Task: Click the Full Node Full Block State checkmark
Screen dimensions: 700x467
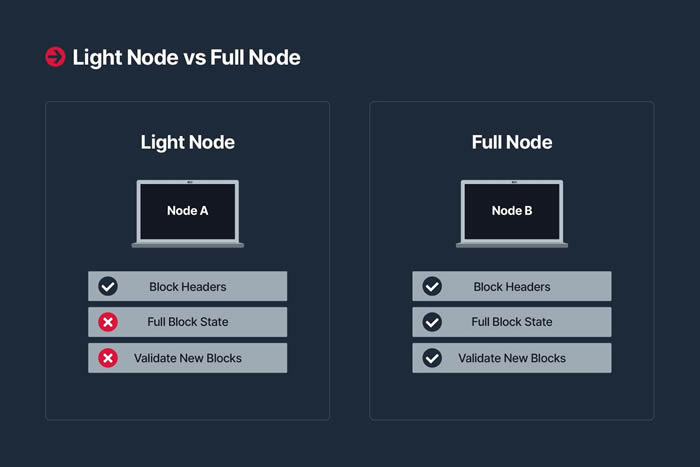Action: pyautogui.click(x=432, y=322)
